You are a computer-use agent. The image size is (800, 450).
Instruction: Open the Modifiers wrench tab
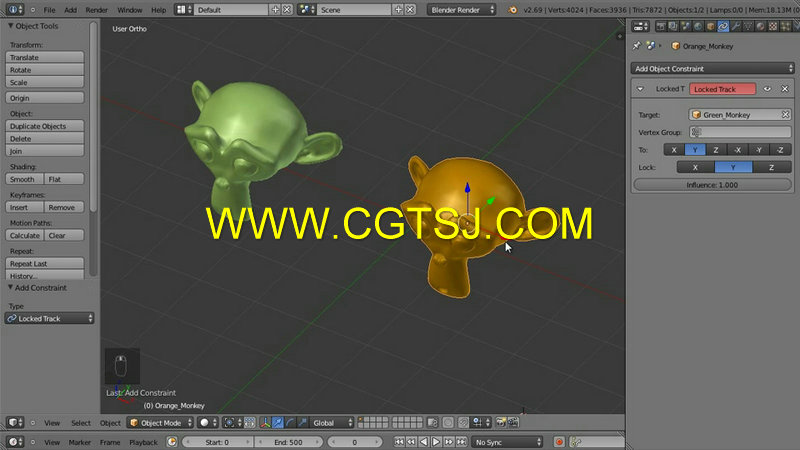pyautogui.click(x=735, y=26)
